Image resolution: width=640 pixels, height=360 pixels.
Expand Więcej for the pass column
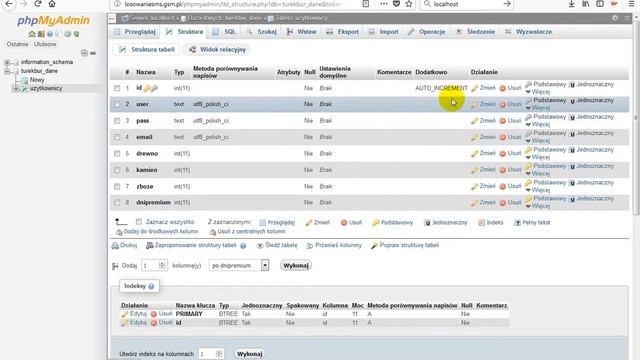click(x=538, y=124)
